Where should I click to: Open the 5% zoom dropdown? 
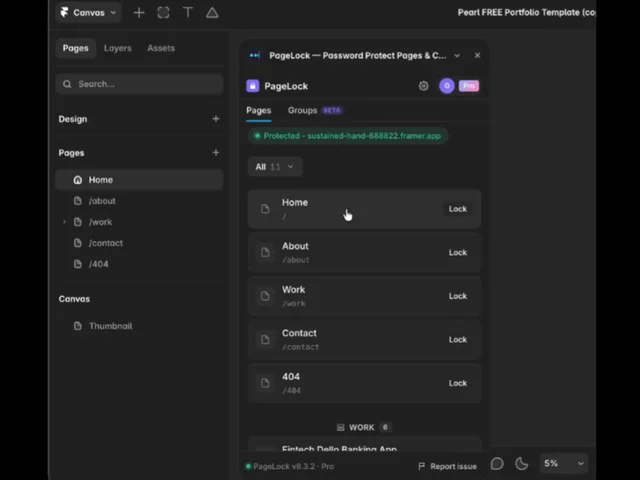click(564, 464)
